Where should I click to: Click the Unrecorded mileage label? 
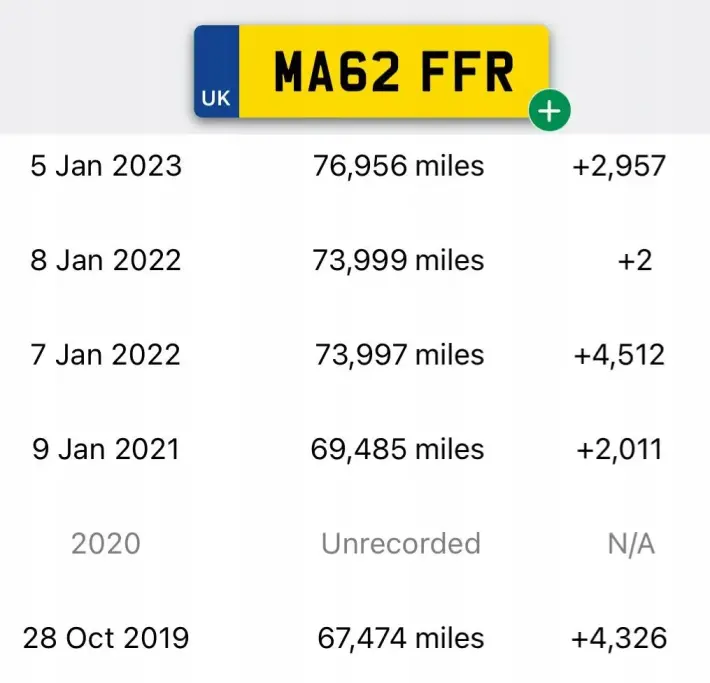[401, 544]
